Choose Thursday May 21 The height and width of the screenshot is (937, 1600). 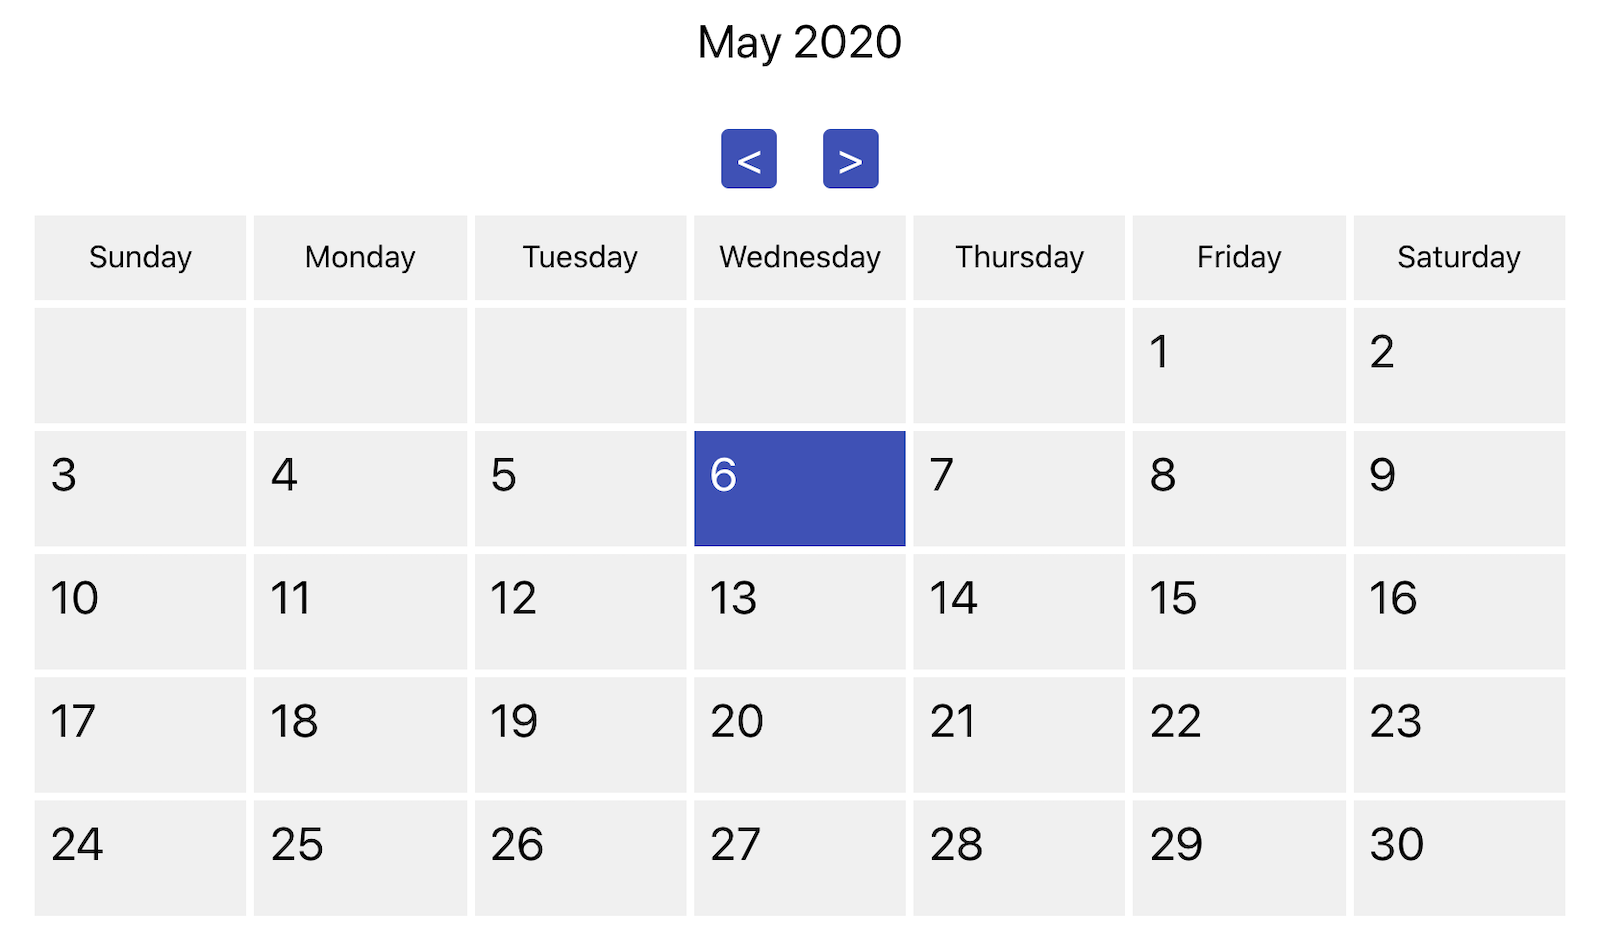coord(1018,734)
